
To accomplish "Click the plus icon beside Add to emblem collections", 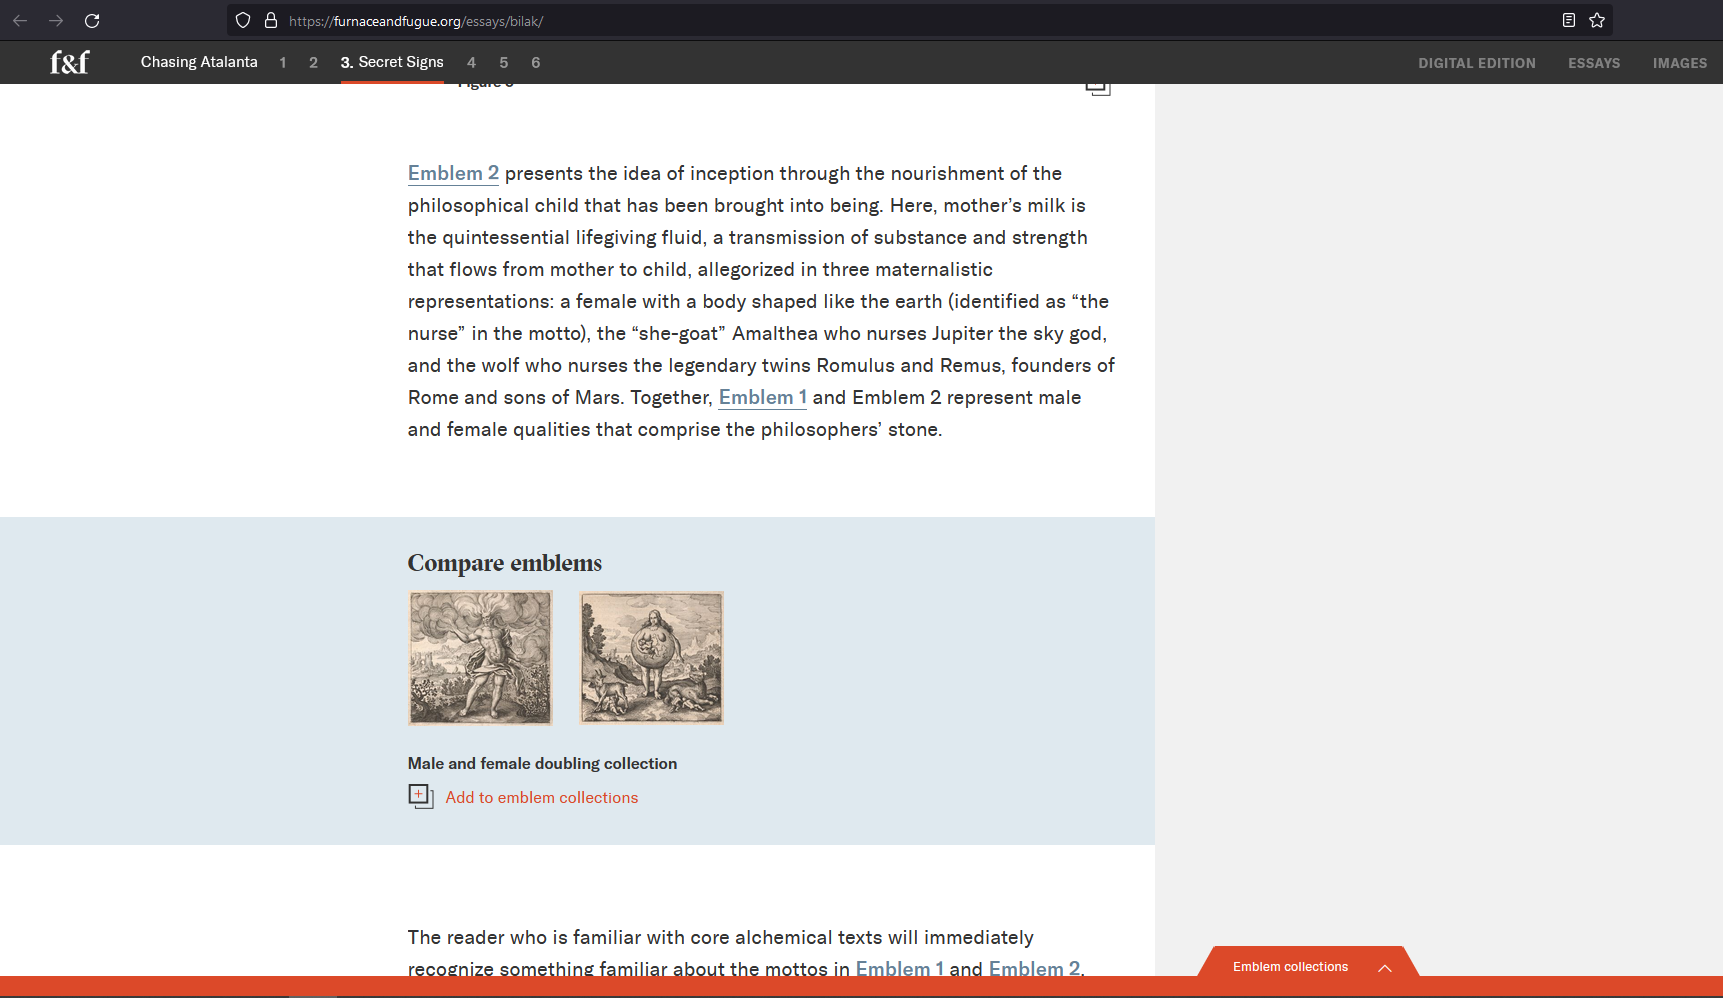I will (x=421, y=797).
